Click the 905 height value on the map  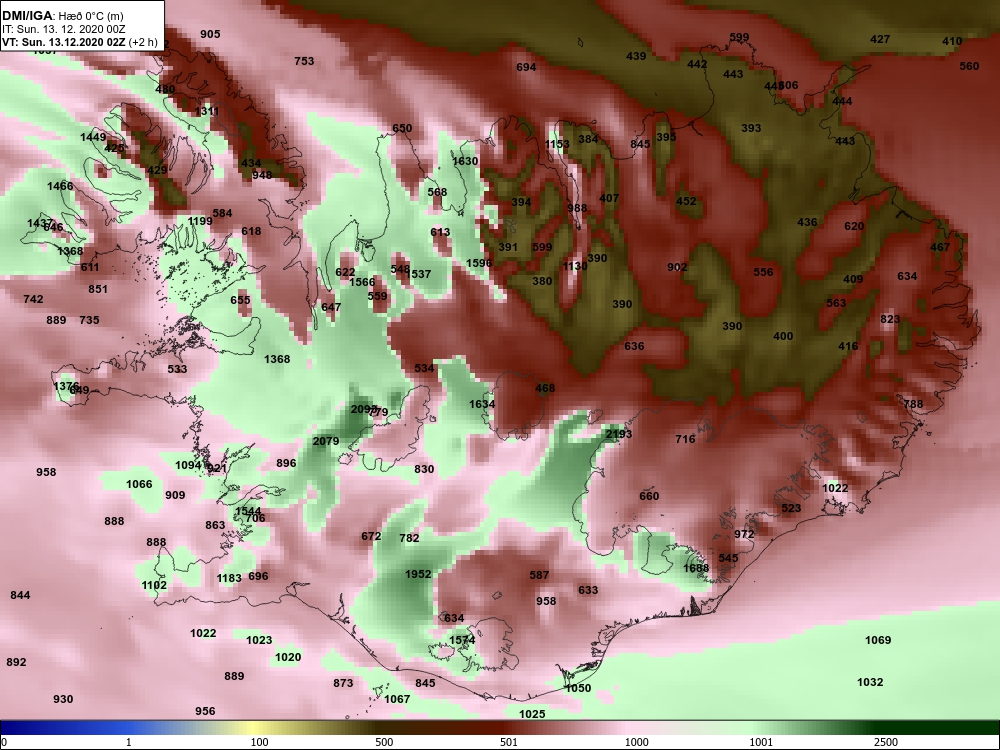point(210,34)
